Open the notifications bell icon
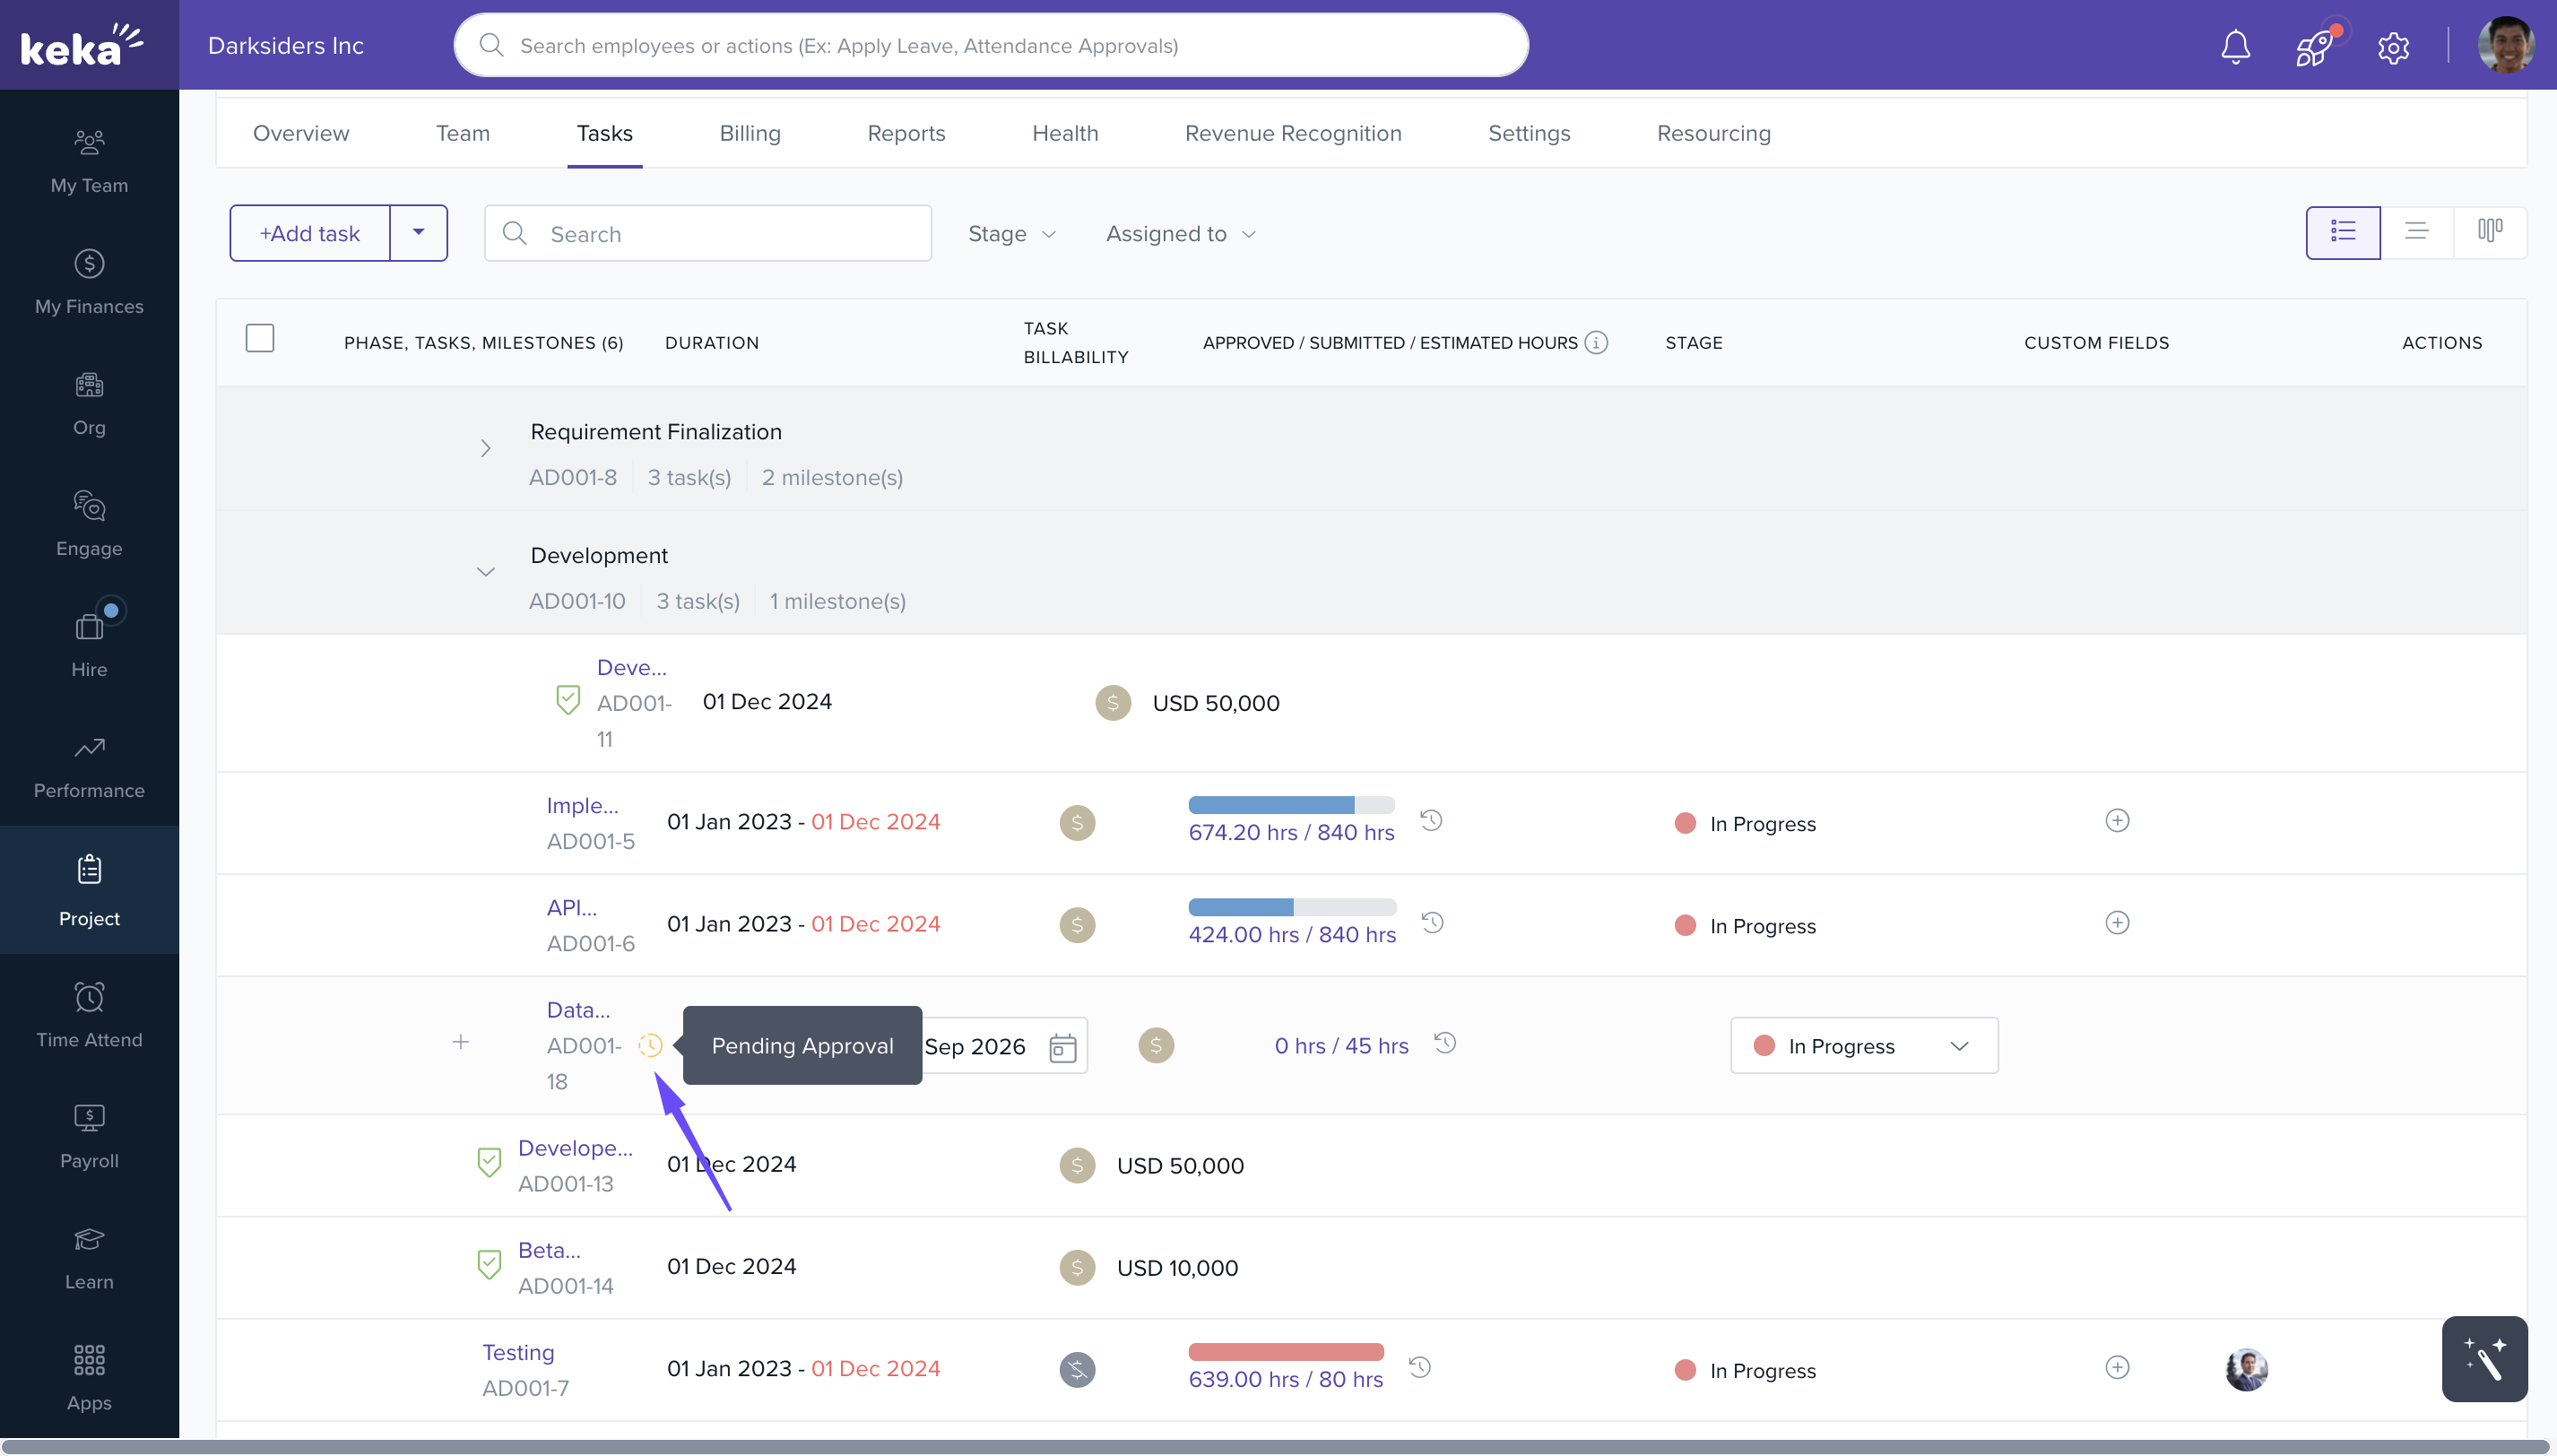Viewport: 2557px width, 1456px height. coord(2235,47)
